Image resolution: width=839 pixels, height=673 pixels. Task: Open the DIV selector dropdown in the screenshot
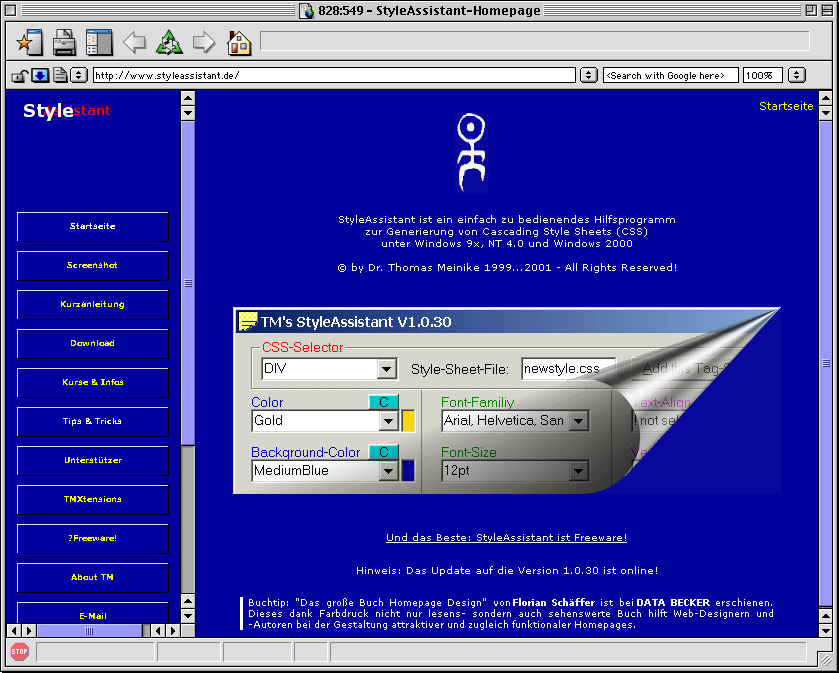coord(386,369)
